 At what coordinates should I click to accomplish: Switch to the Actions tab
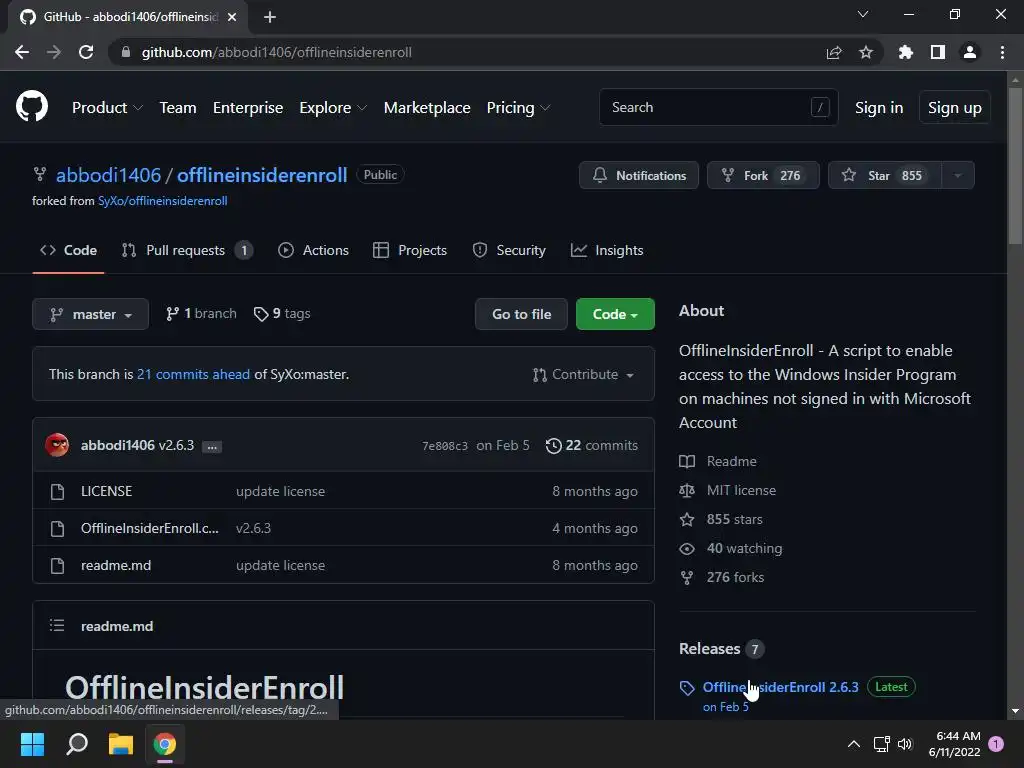tap(313, 250)
